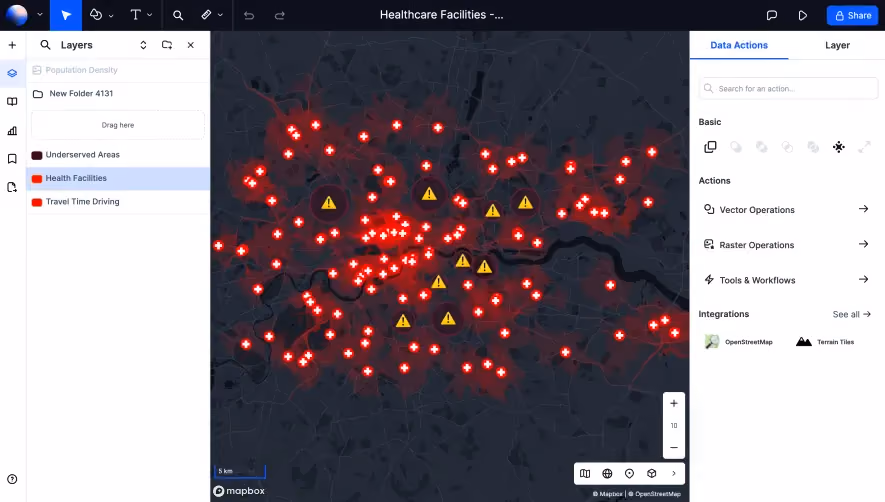Viewport: 885px width, 502px height.
Task: Pick the Text tool
Action: point(135,15)
